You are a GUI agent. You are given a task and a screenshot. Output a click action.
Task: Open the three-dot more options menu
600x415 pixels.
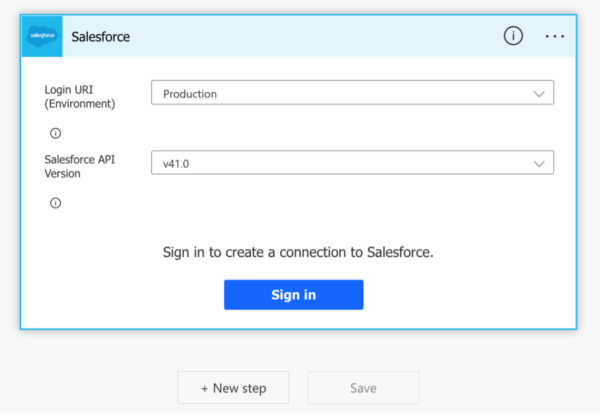[x=555, y=36]
